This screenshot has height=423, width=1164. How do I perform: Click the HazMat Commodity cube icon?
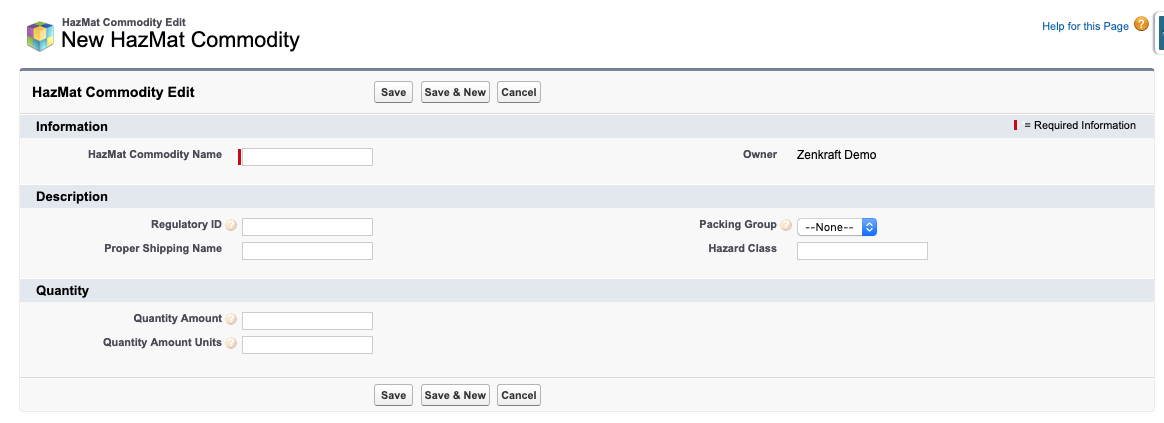click(x=40, y=36)
